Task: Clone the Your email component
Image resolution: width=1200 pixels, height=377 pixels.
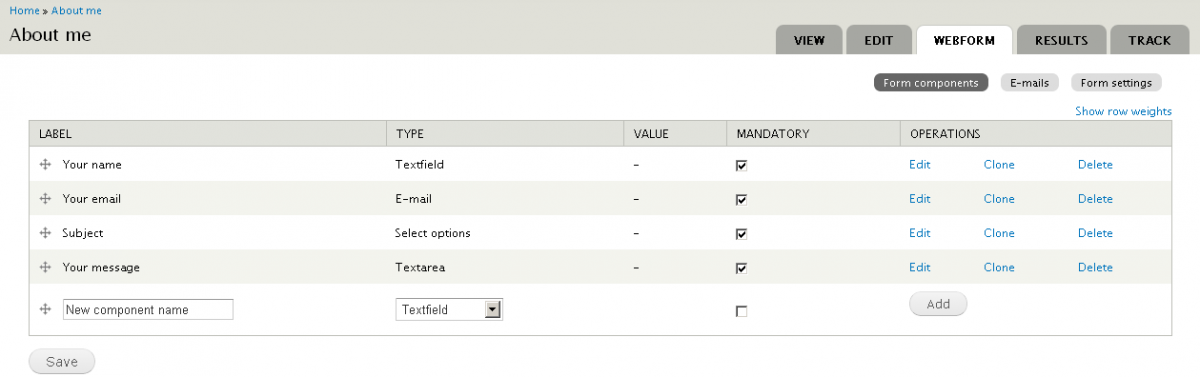Action: pyautogui.click(x=999, y=198)
